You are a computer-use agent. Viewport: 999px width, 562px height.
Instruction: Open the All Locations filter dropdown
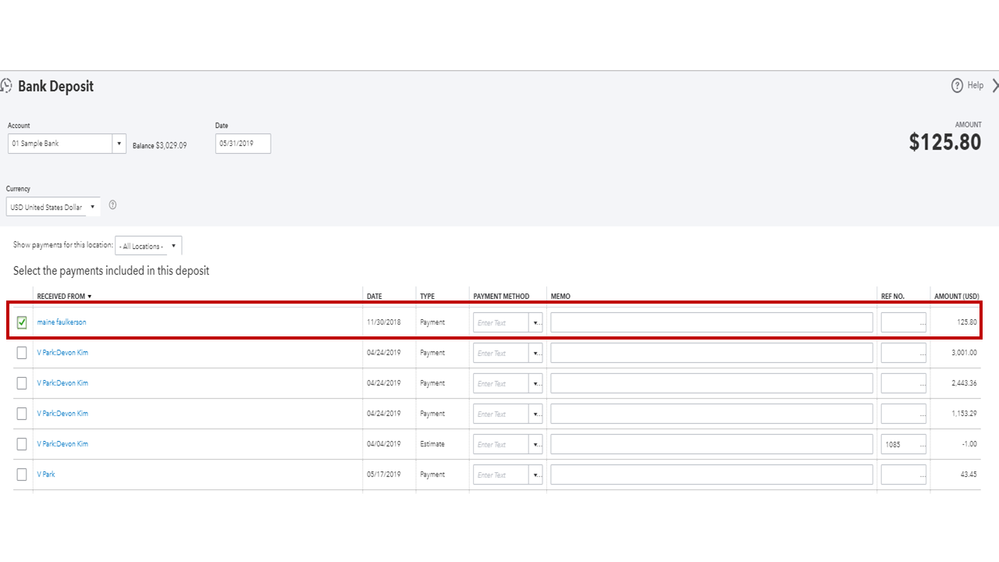[x=174, y=246]
